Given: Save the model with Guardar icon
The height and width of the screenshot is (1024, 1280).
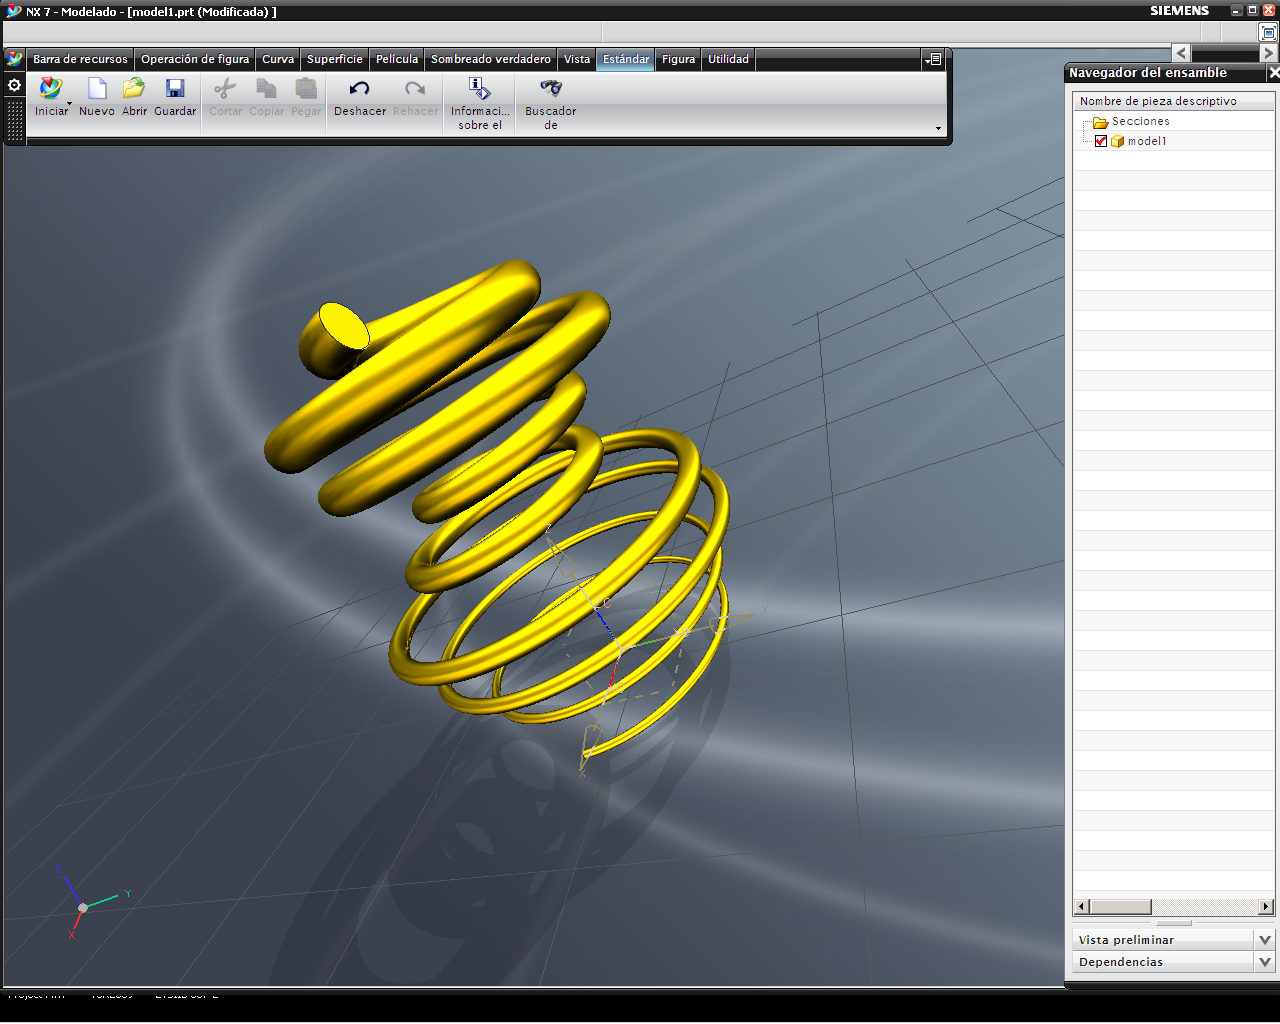Looking at the screenshot, I should coord(175,89).
